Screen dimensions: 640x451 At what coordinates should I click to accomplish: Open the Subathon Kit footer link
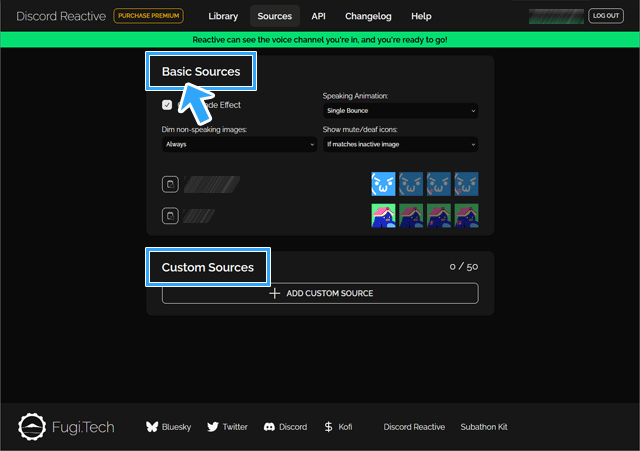tap(484, 427)
